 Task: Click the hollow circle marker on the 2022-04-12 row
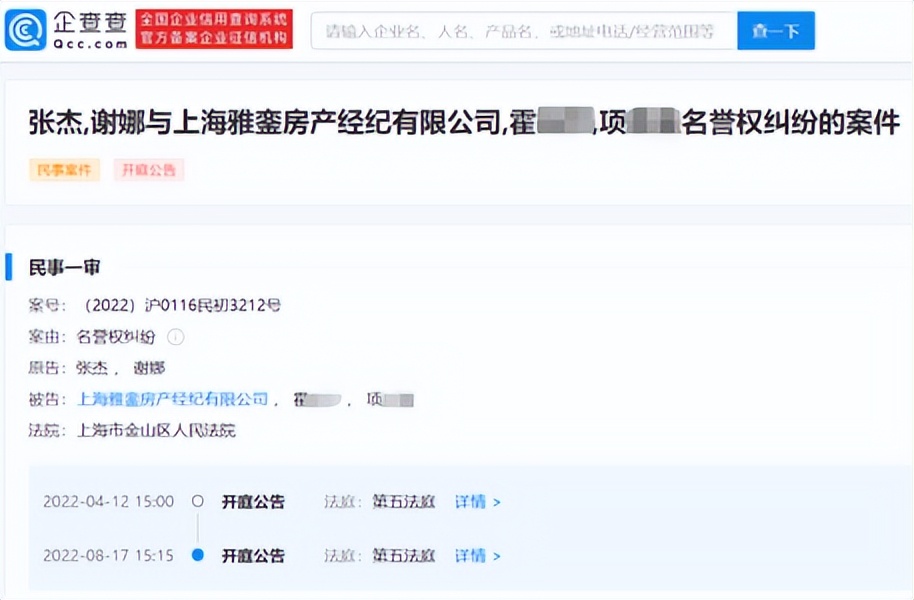point(199,501)
